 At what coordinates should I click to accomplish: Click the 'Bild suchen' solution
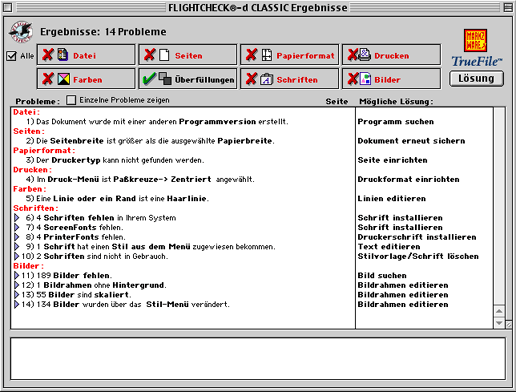382,276
